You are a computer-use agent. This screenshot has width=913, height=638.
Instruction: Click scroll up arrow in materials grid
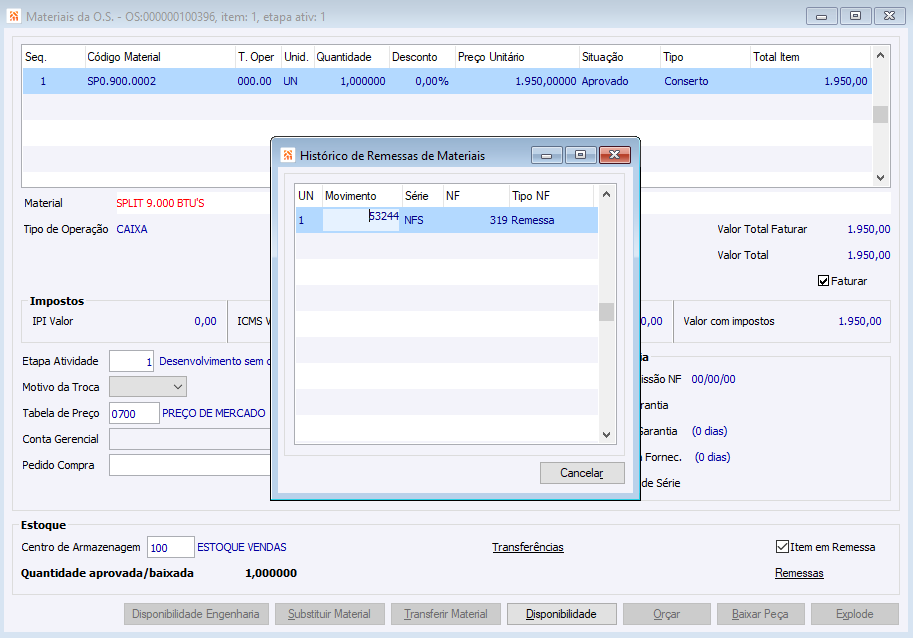[880, 55]
